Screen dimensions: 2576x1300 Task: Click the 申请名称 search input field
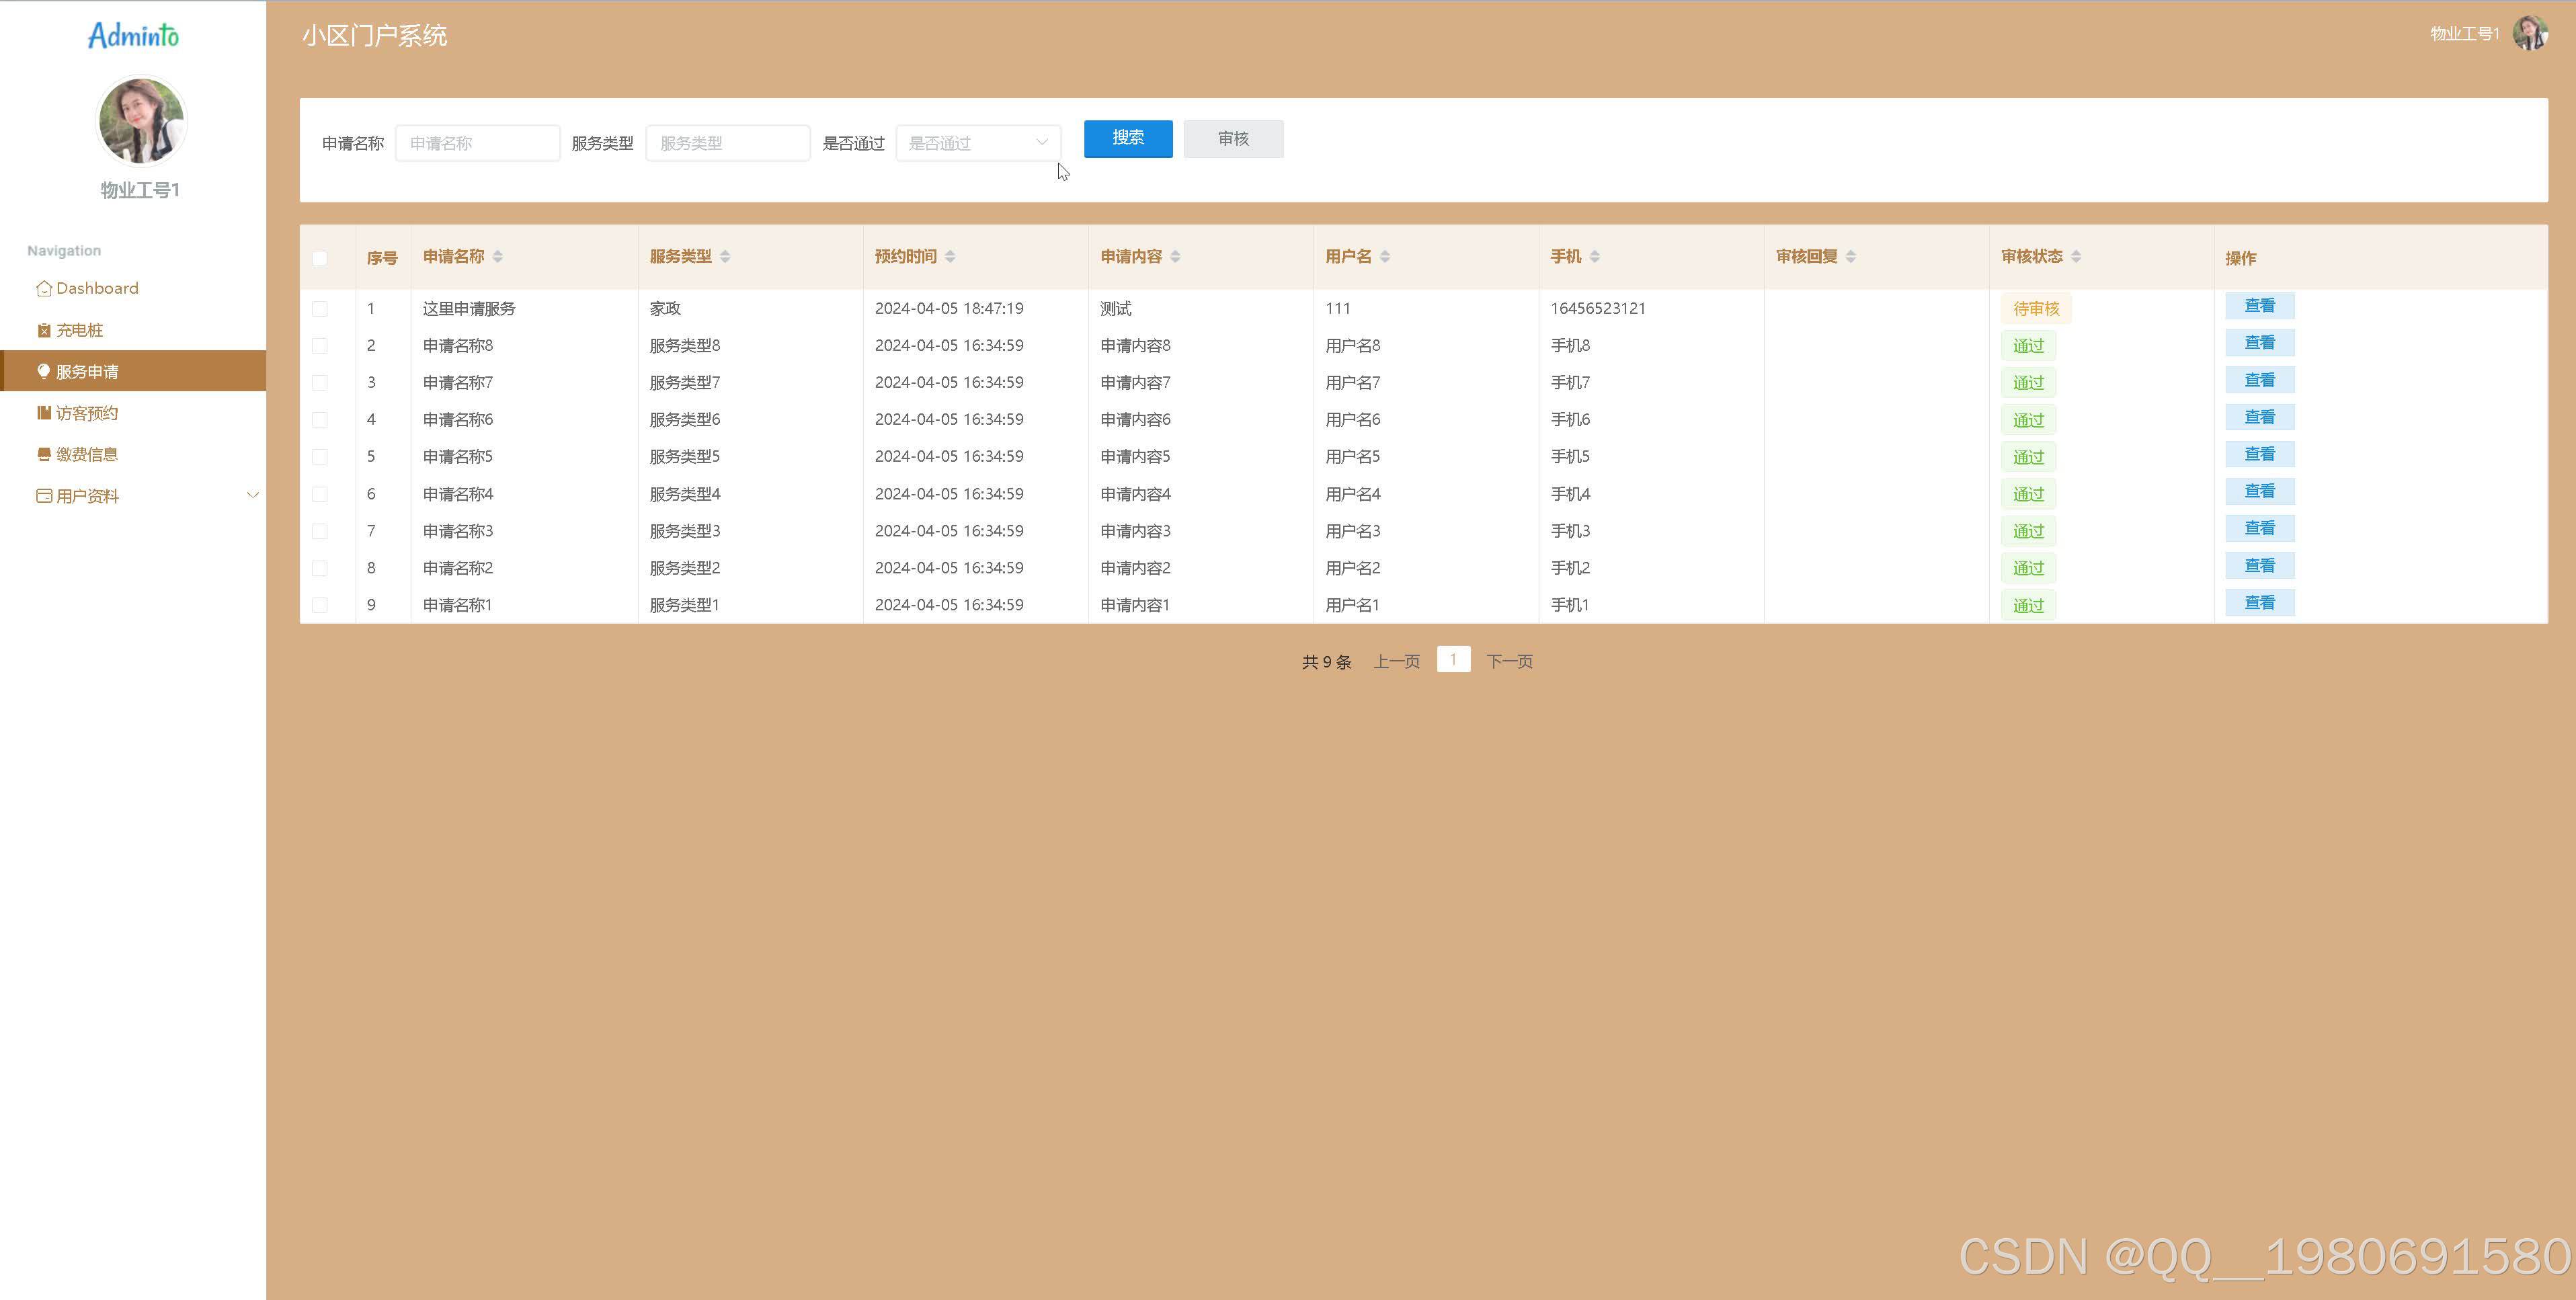tap(477, 143)
